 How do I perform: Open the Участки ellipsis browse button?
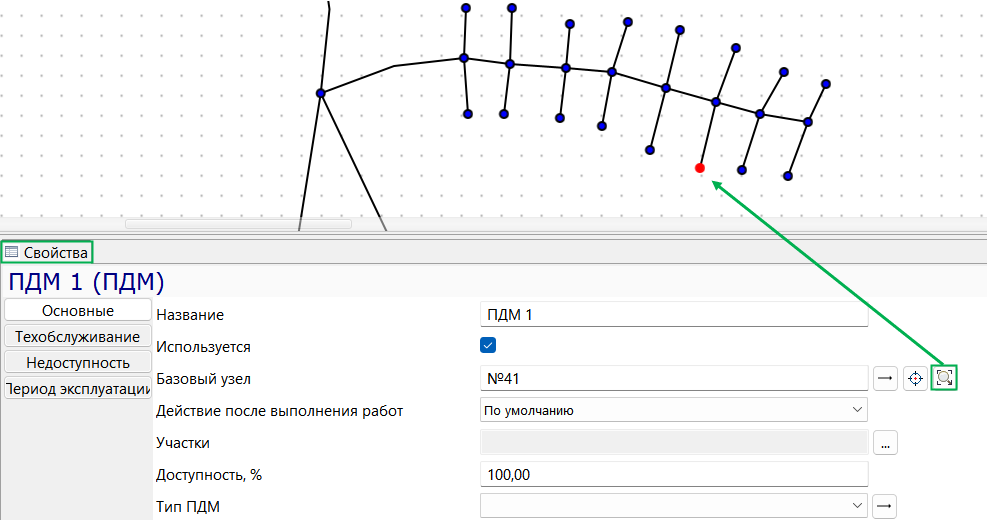(885, 443)
